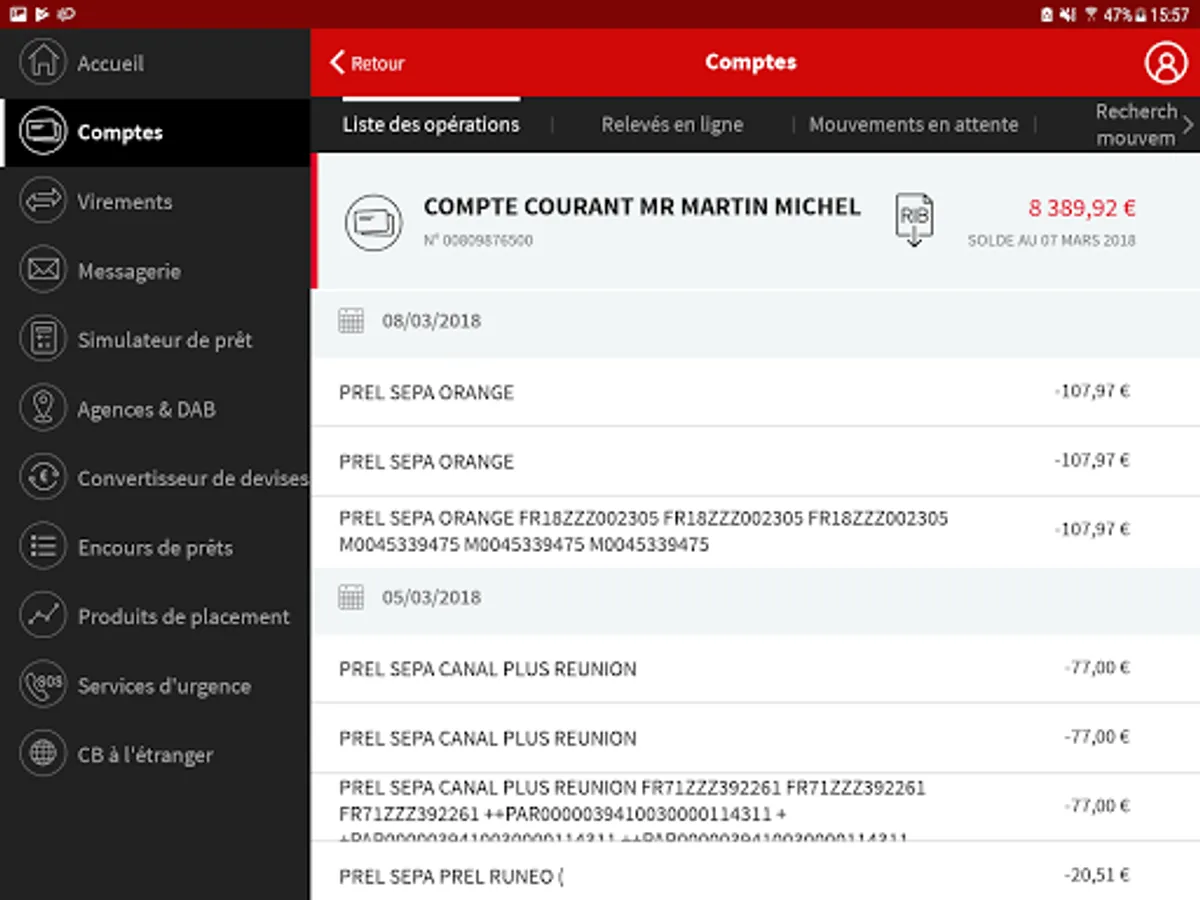The height and width of the screenshot is (900, 1200).
Task: Open the Agences & DAB location pin icon
Action: (x=42, y=408)
